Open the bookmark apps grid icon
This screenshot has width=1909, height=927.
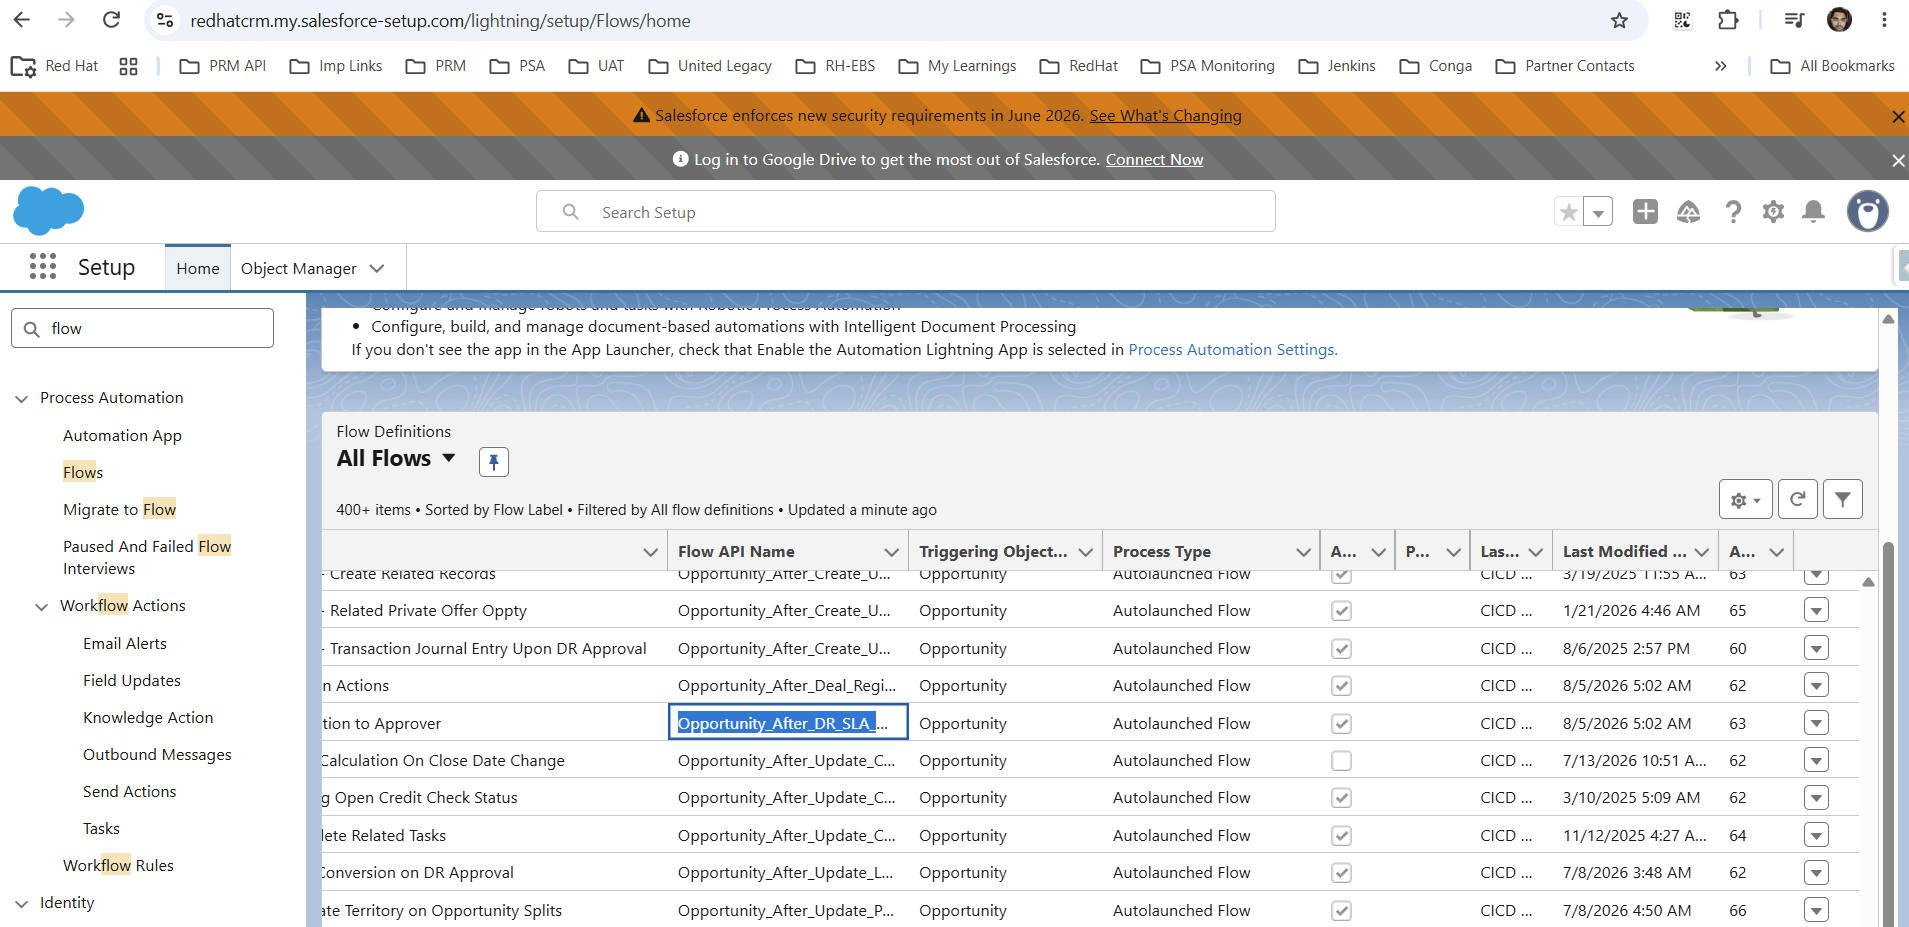click(x=128, y=66)
